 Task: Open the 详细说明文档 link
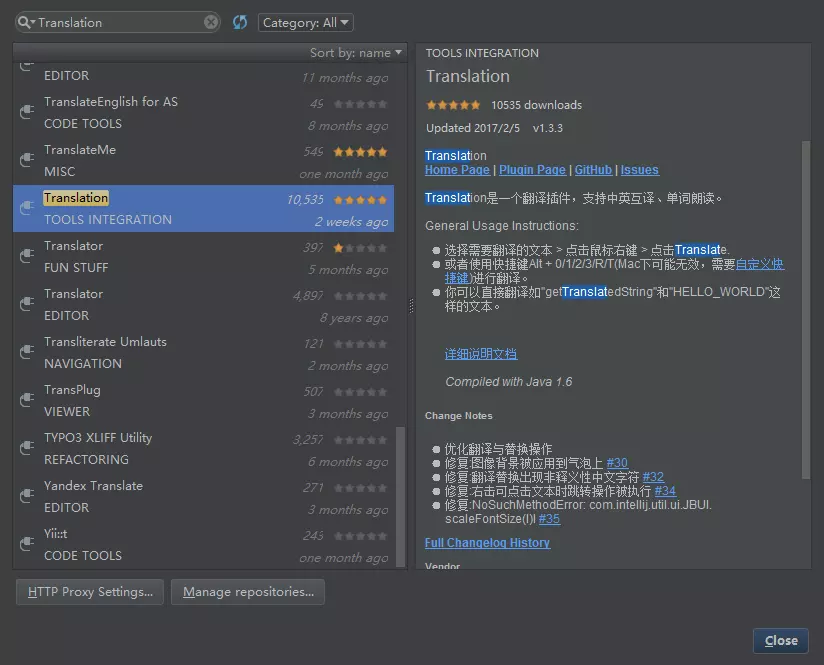[x=481, y=354]
